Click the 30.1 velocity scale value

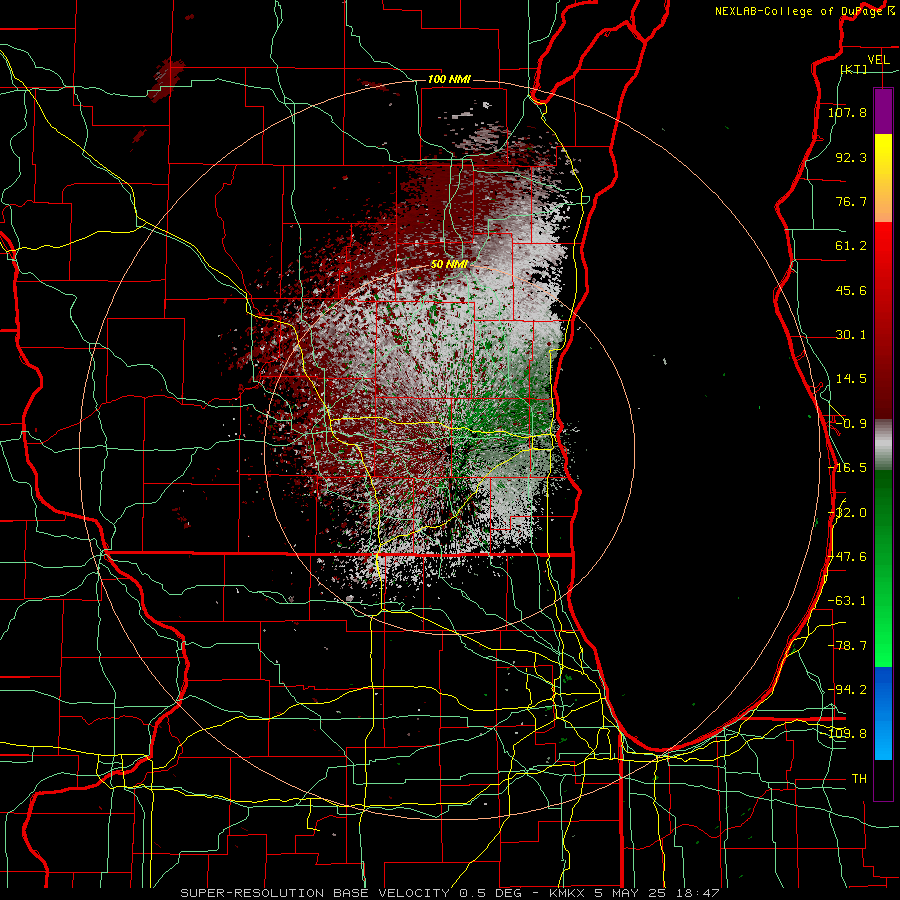(851, 335)
